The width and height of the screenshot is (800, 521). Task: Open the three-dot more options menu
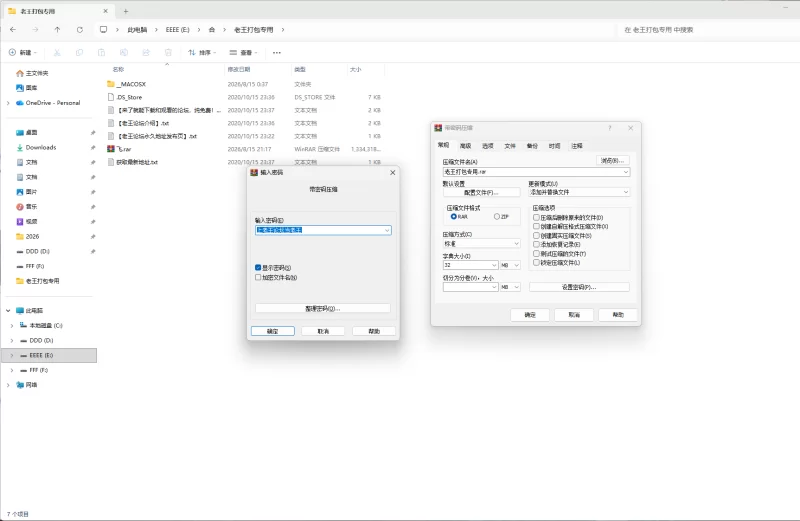(277, 53)
